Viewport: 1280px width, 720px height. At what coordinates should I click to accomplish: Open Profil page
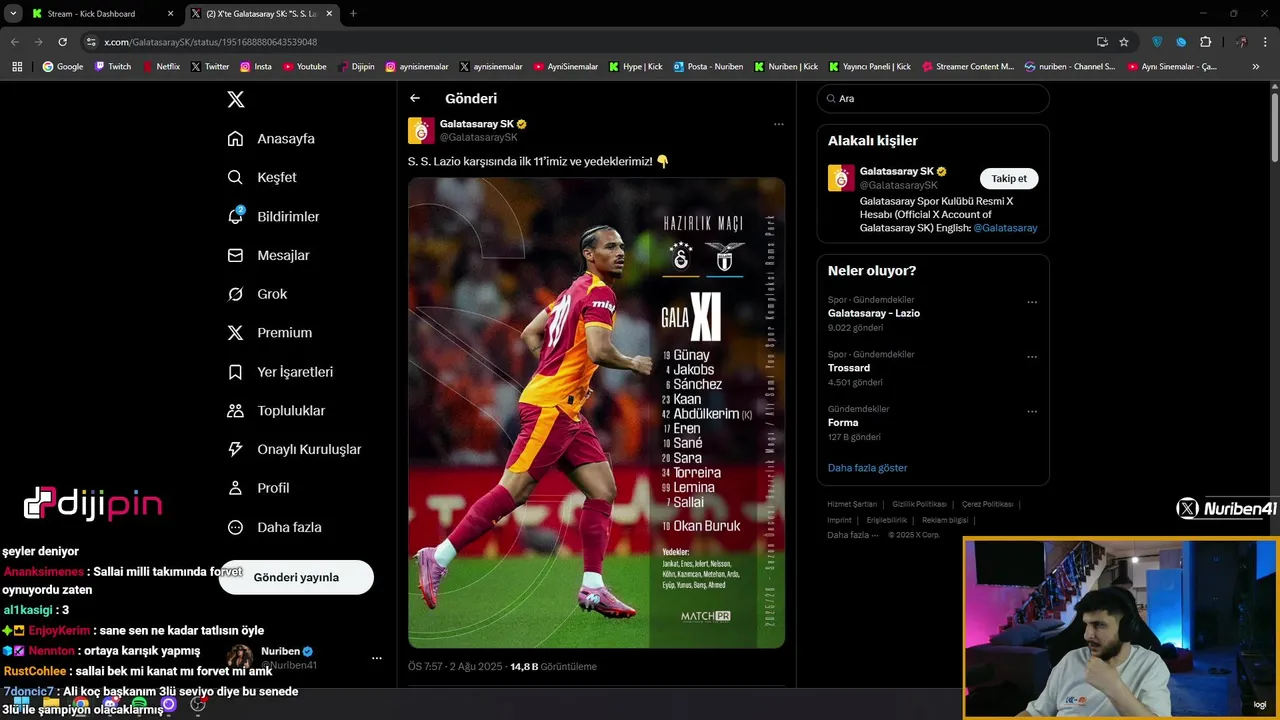click(x=258, y=488)
